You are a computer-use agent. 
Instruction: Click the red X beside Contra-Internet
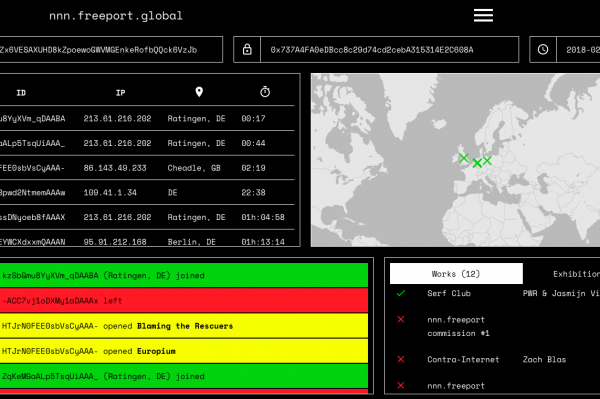[x=401, y=359]
